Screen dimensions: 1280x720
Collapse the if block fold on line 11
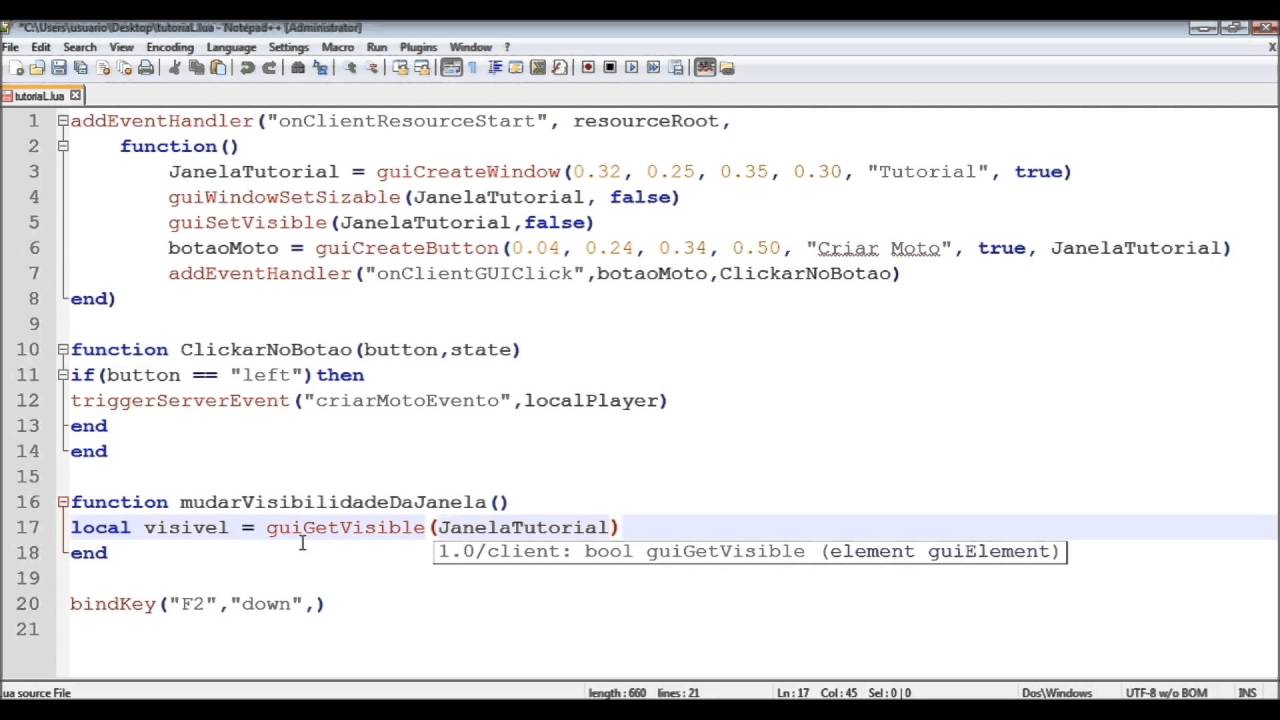[62, 375]
